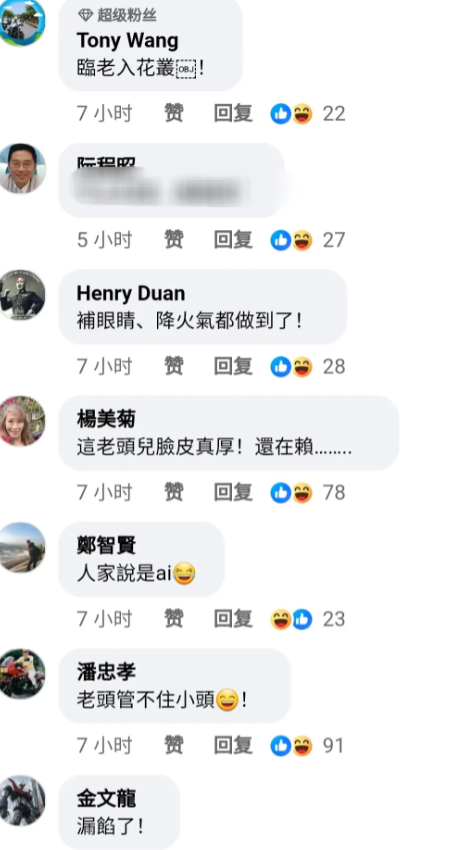Reply to the blurred comment
Viewport: 473px width, 850px height.
pyautogui.click(x=233, y=240)
